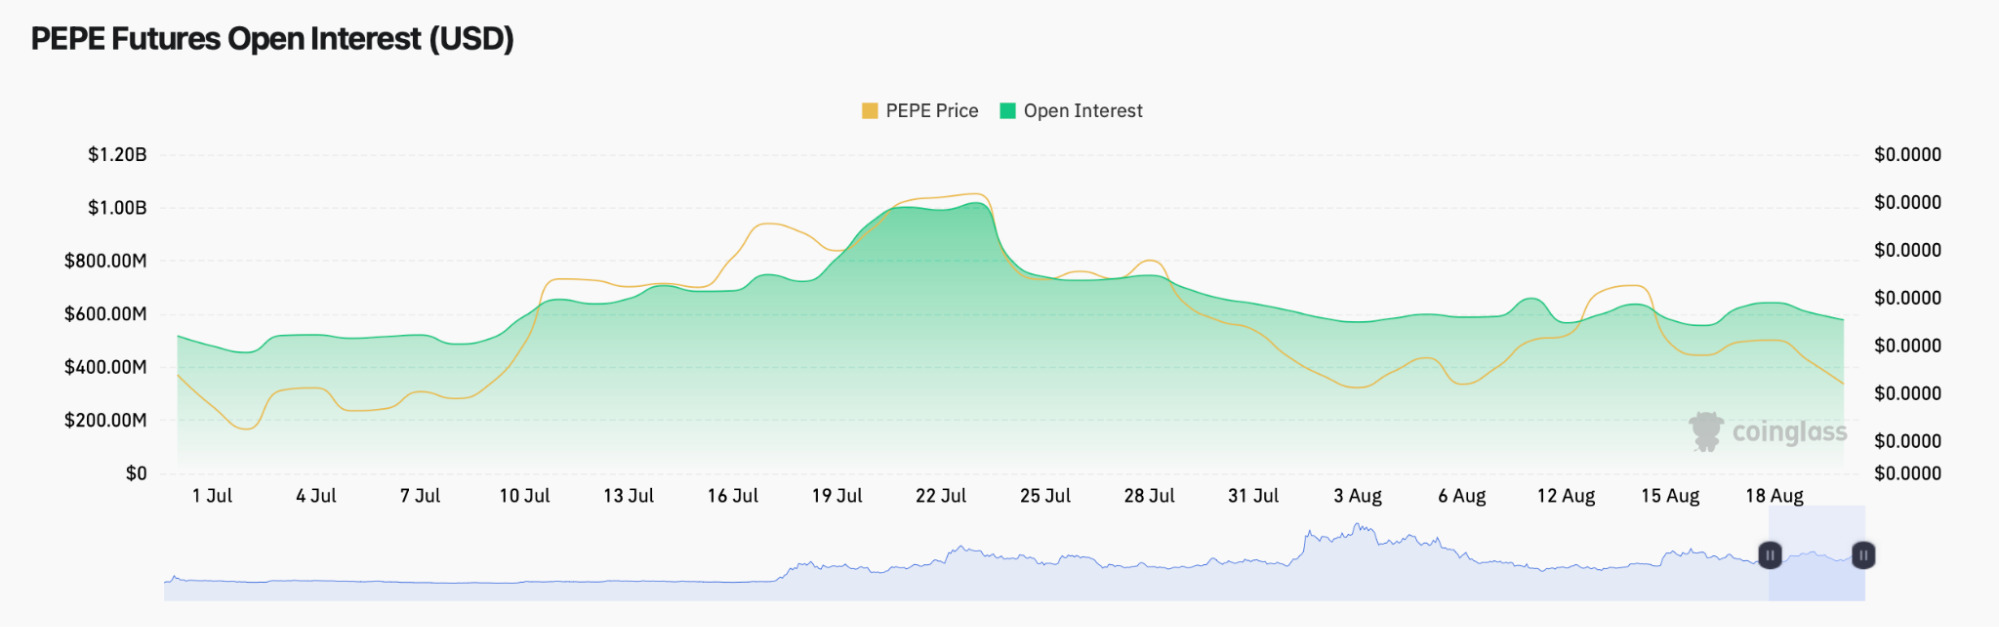
Task: Click the 3 Aug date label
Action: point(1357,496)
